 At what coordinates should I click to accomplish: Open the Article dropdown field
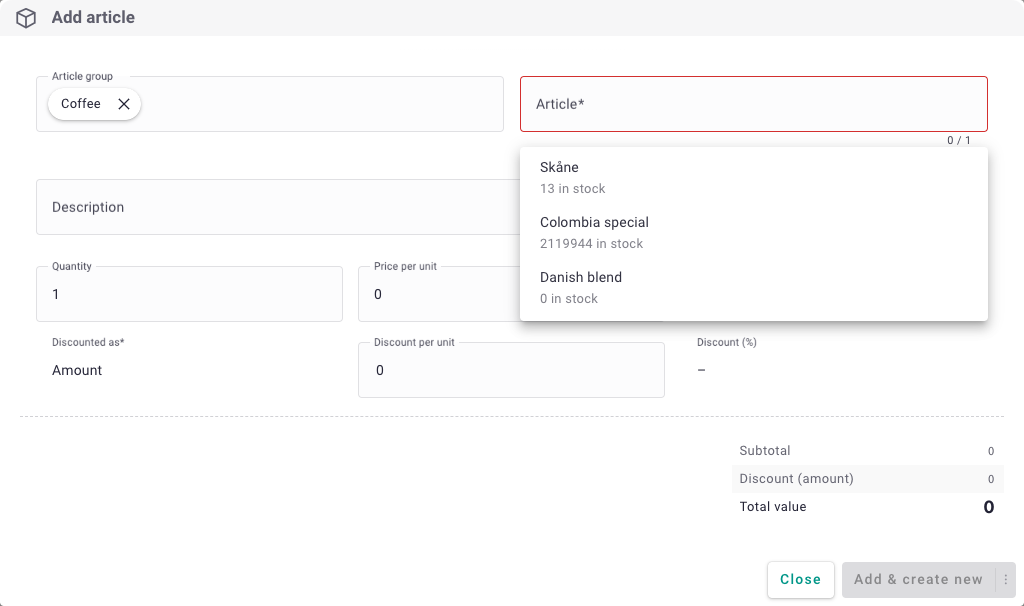click(753, 104)
